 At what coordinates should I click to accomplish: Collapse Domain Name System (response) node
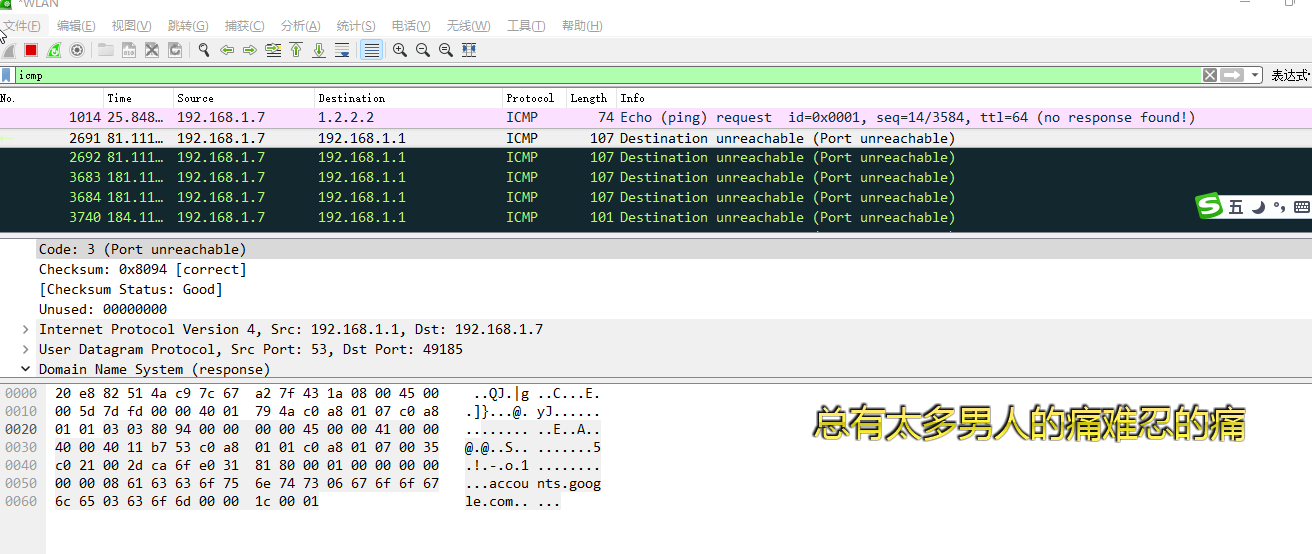pos(25,369)
